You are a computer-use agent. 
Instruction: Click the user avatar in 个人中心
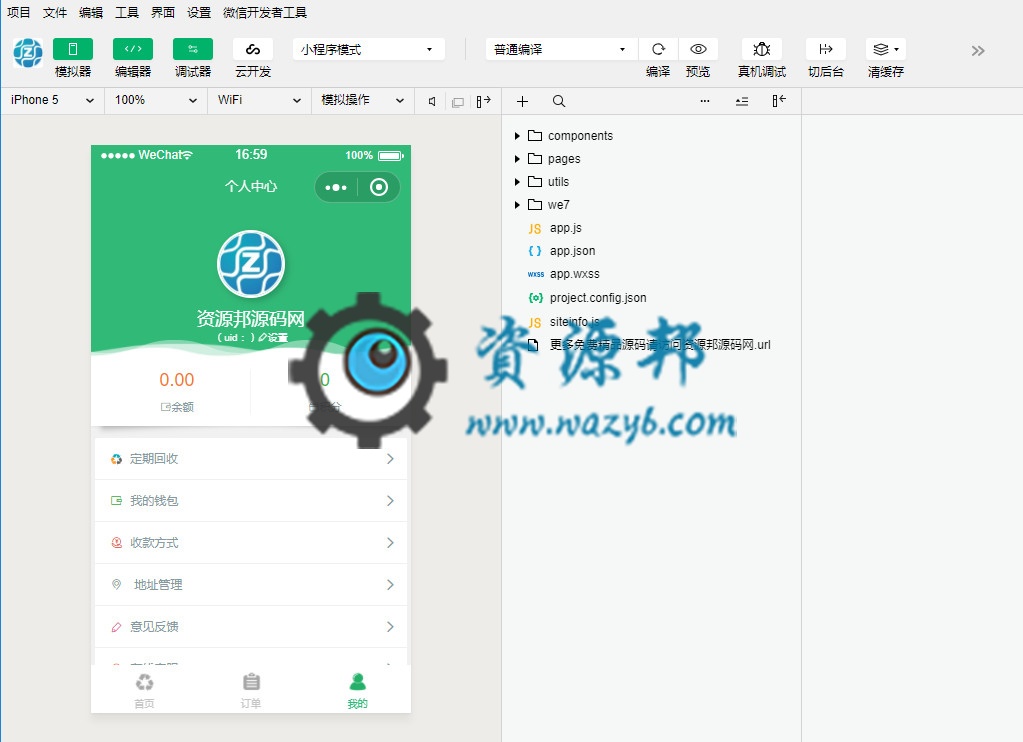pos(251,264)
